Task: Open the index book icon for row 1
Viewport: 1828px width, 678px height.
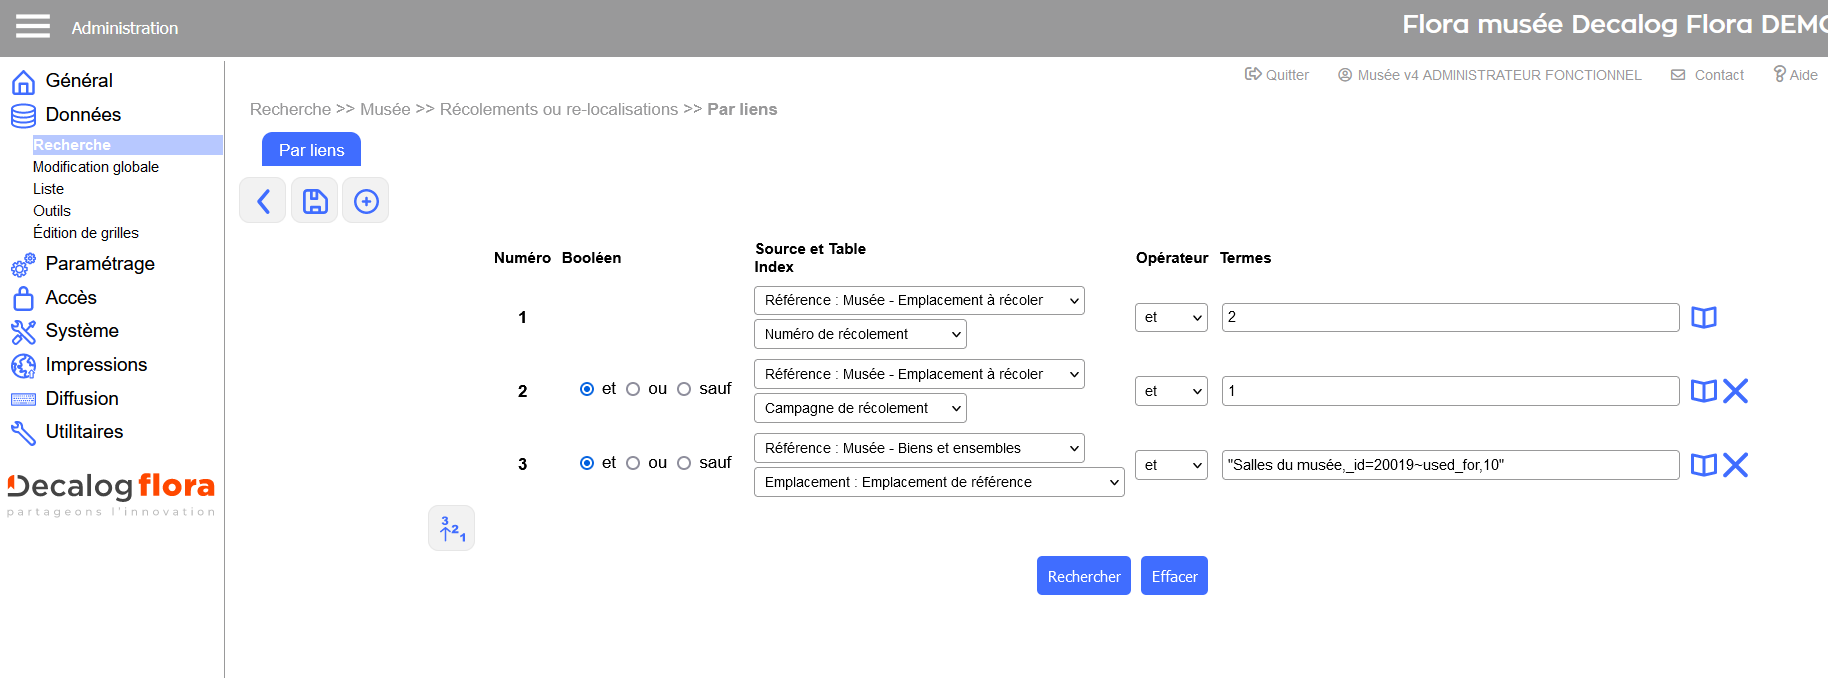Action: coord(1703,317)
